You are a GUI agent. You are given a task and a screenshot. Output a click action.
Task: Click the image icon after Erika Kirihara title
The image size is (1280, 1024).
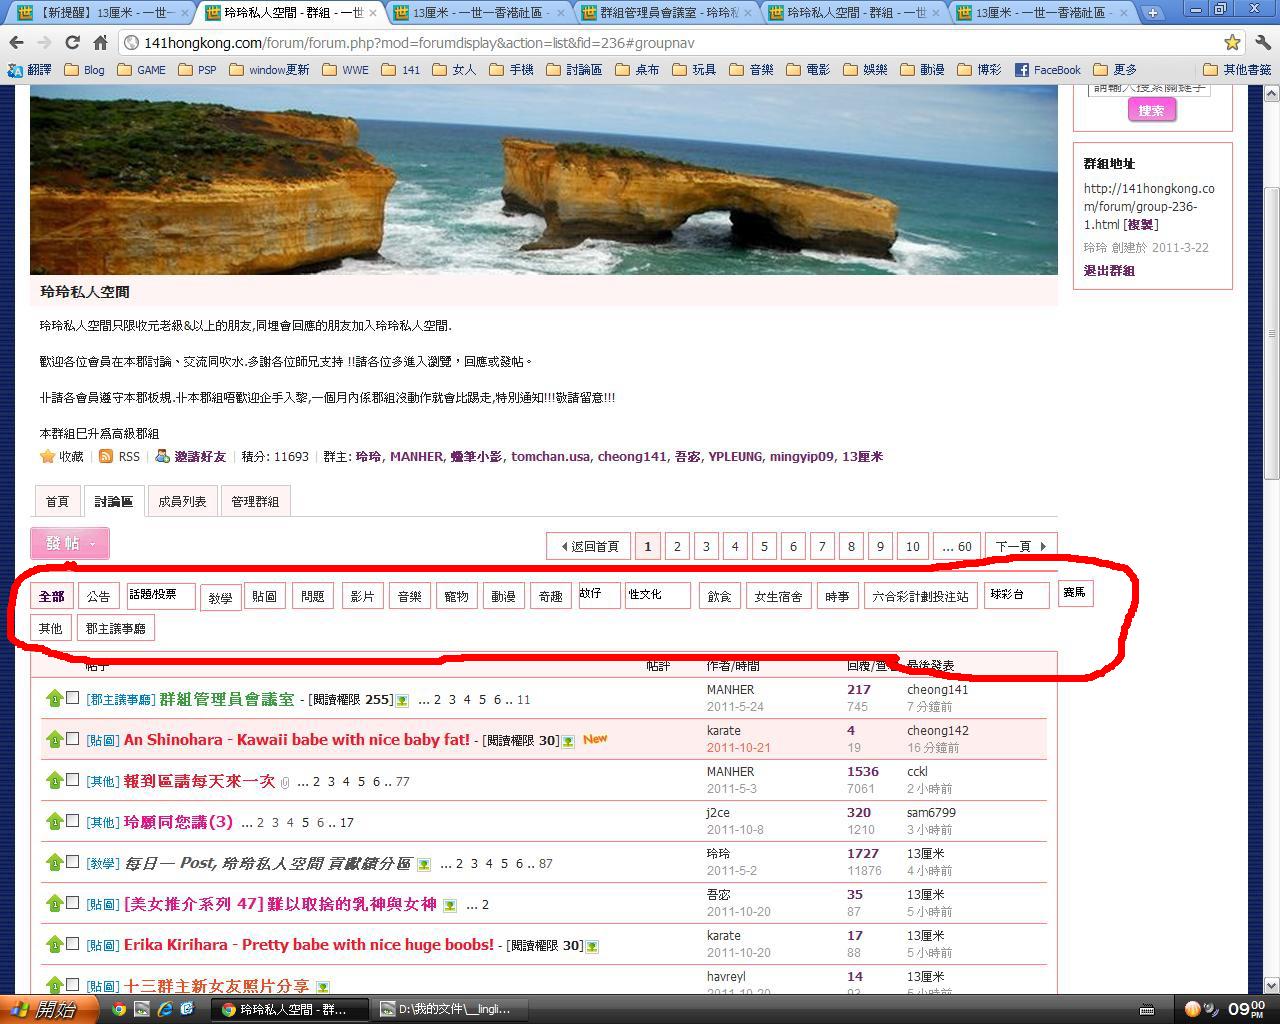tap(593, 946)
